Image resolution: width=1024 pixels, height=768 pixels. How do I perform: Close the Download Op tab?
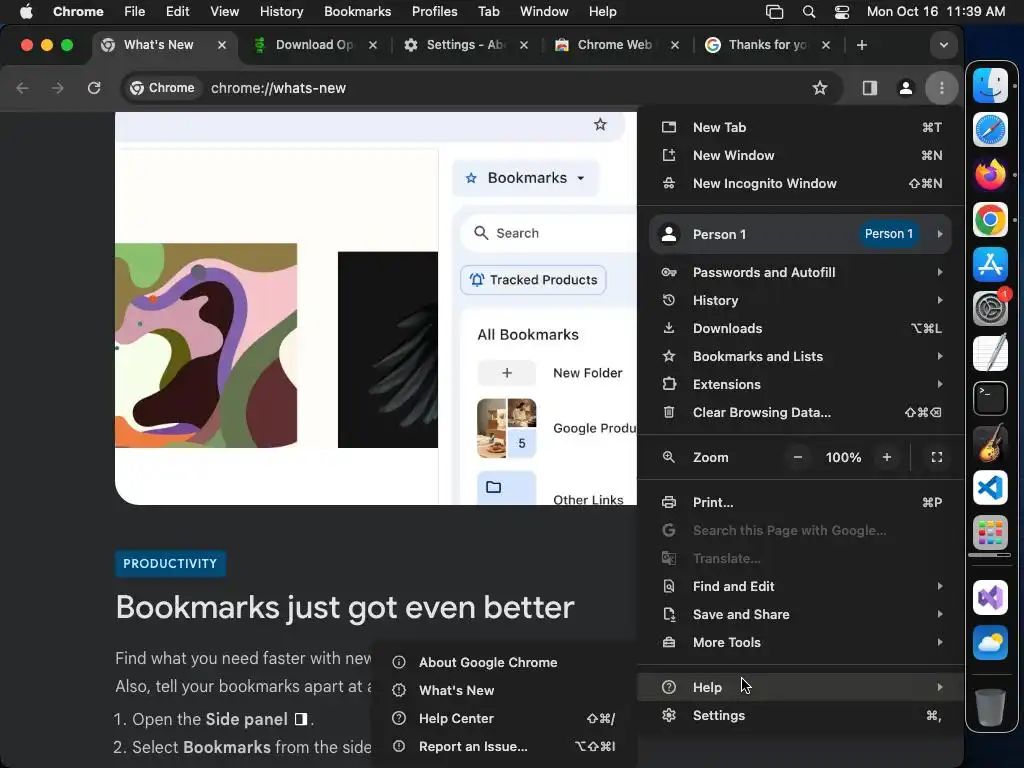click(x=372, y=45)
